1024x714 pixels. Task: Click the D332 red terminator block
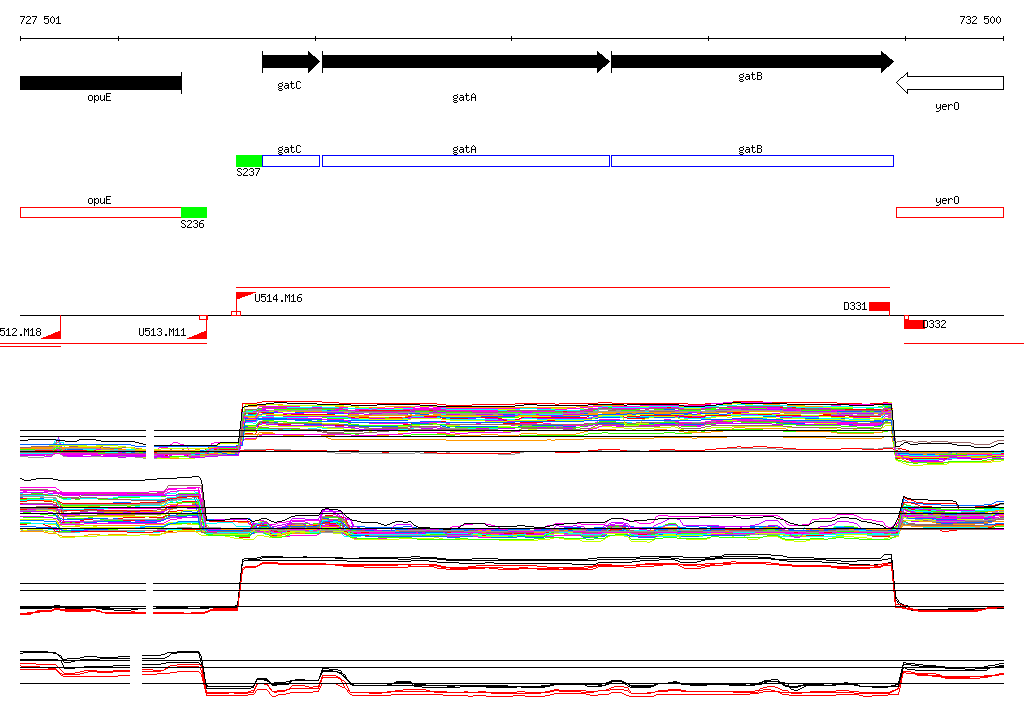(914, 324)
